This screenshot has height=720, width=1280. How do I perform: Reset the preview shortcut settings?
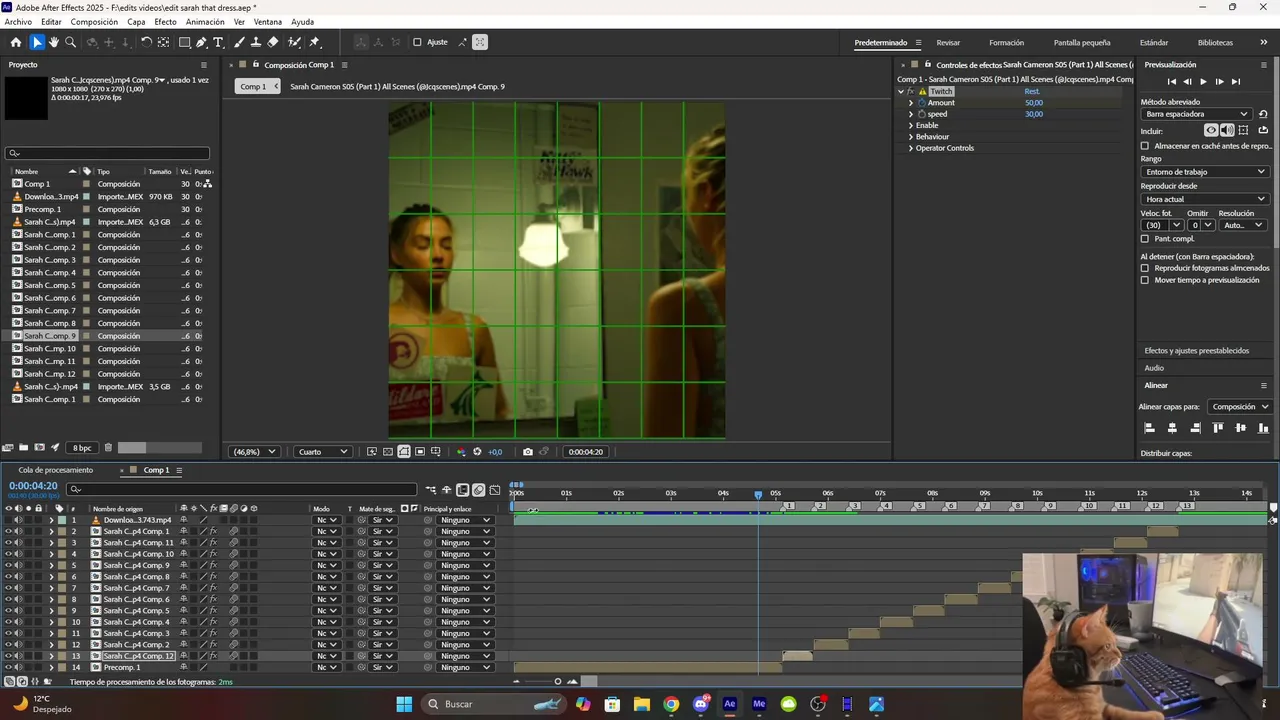click(1264, 114)
